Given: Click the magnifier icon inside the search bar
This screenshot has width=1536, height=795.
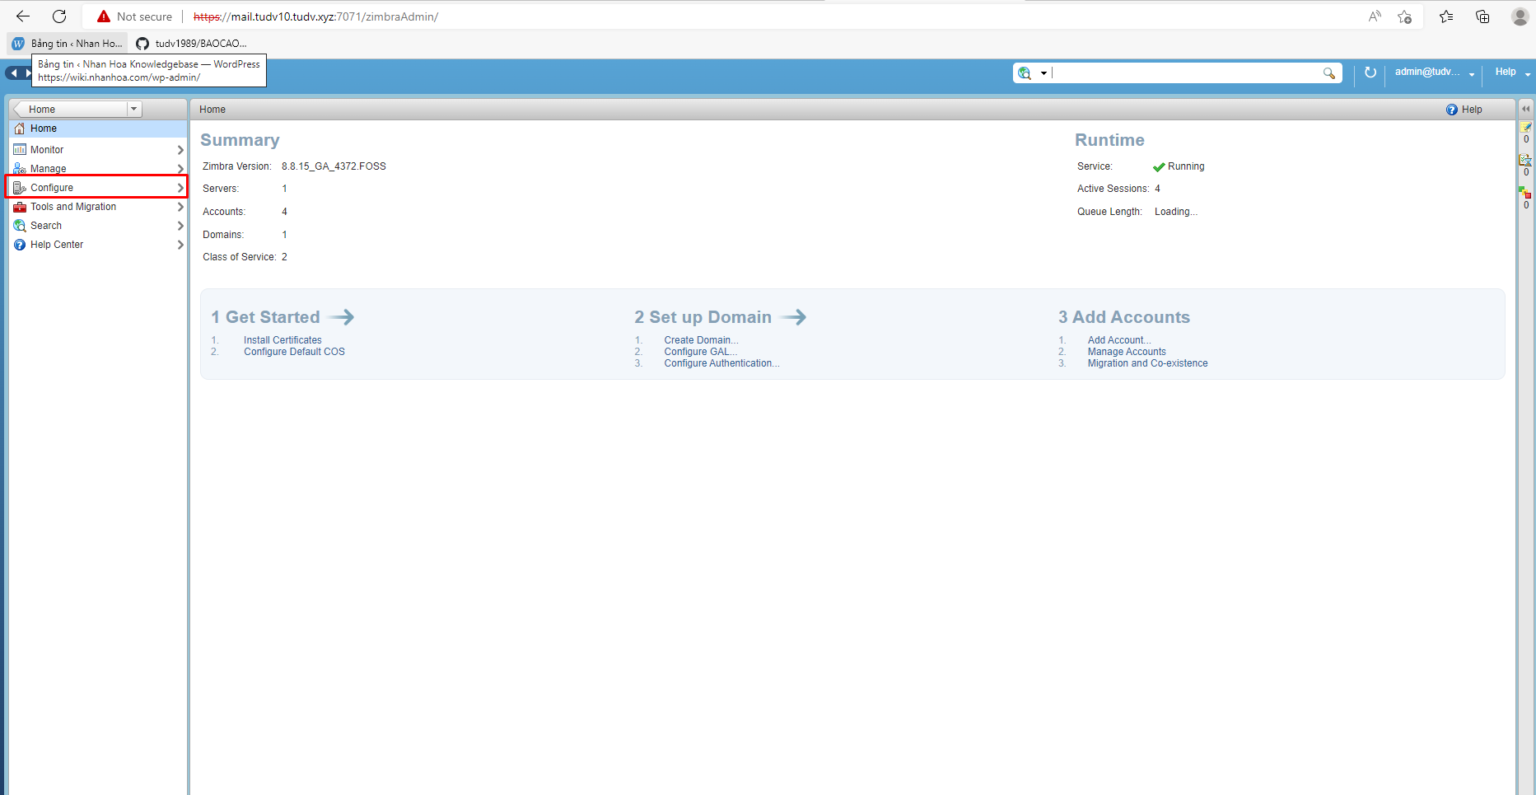Looking at the screenshot, I should click(1329, 72).
